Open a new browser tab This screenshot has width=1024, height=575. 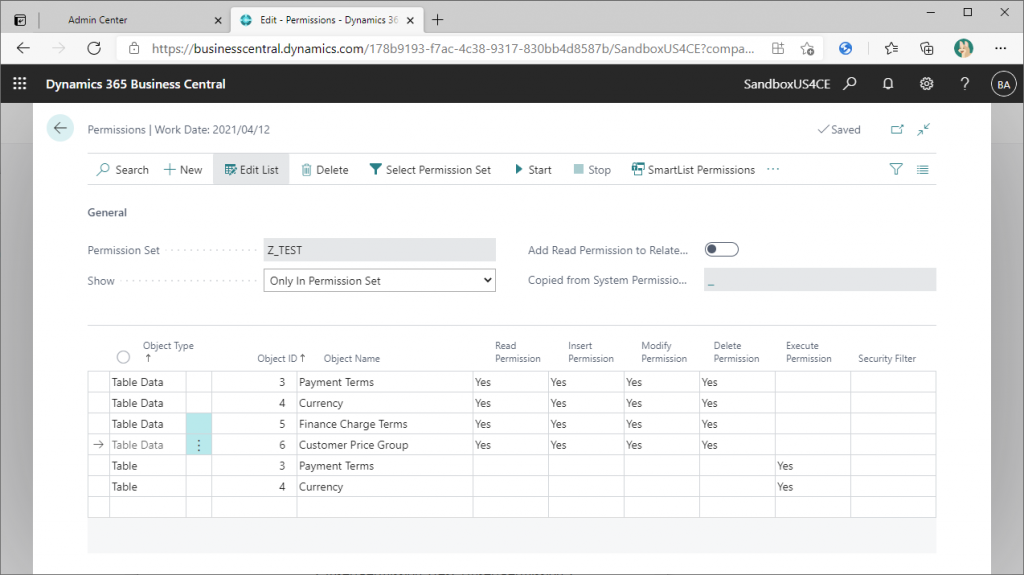(x=438, y=20)
